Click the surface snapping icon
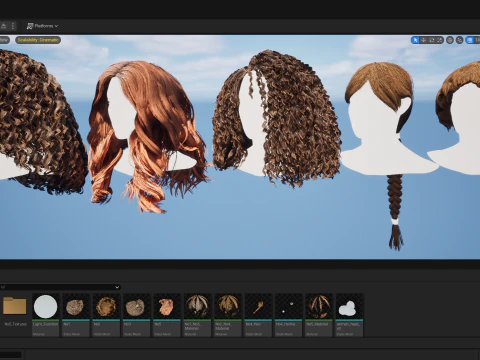 tap(460, 40)
